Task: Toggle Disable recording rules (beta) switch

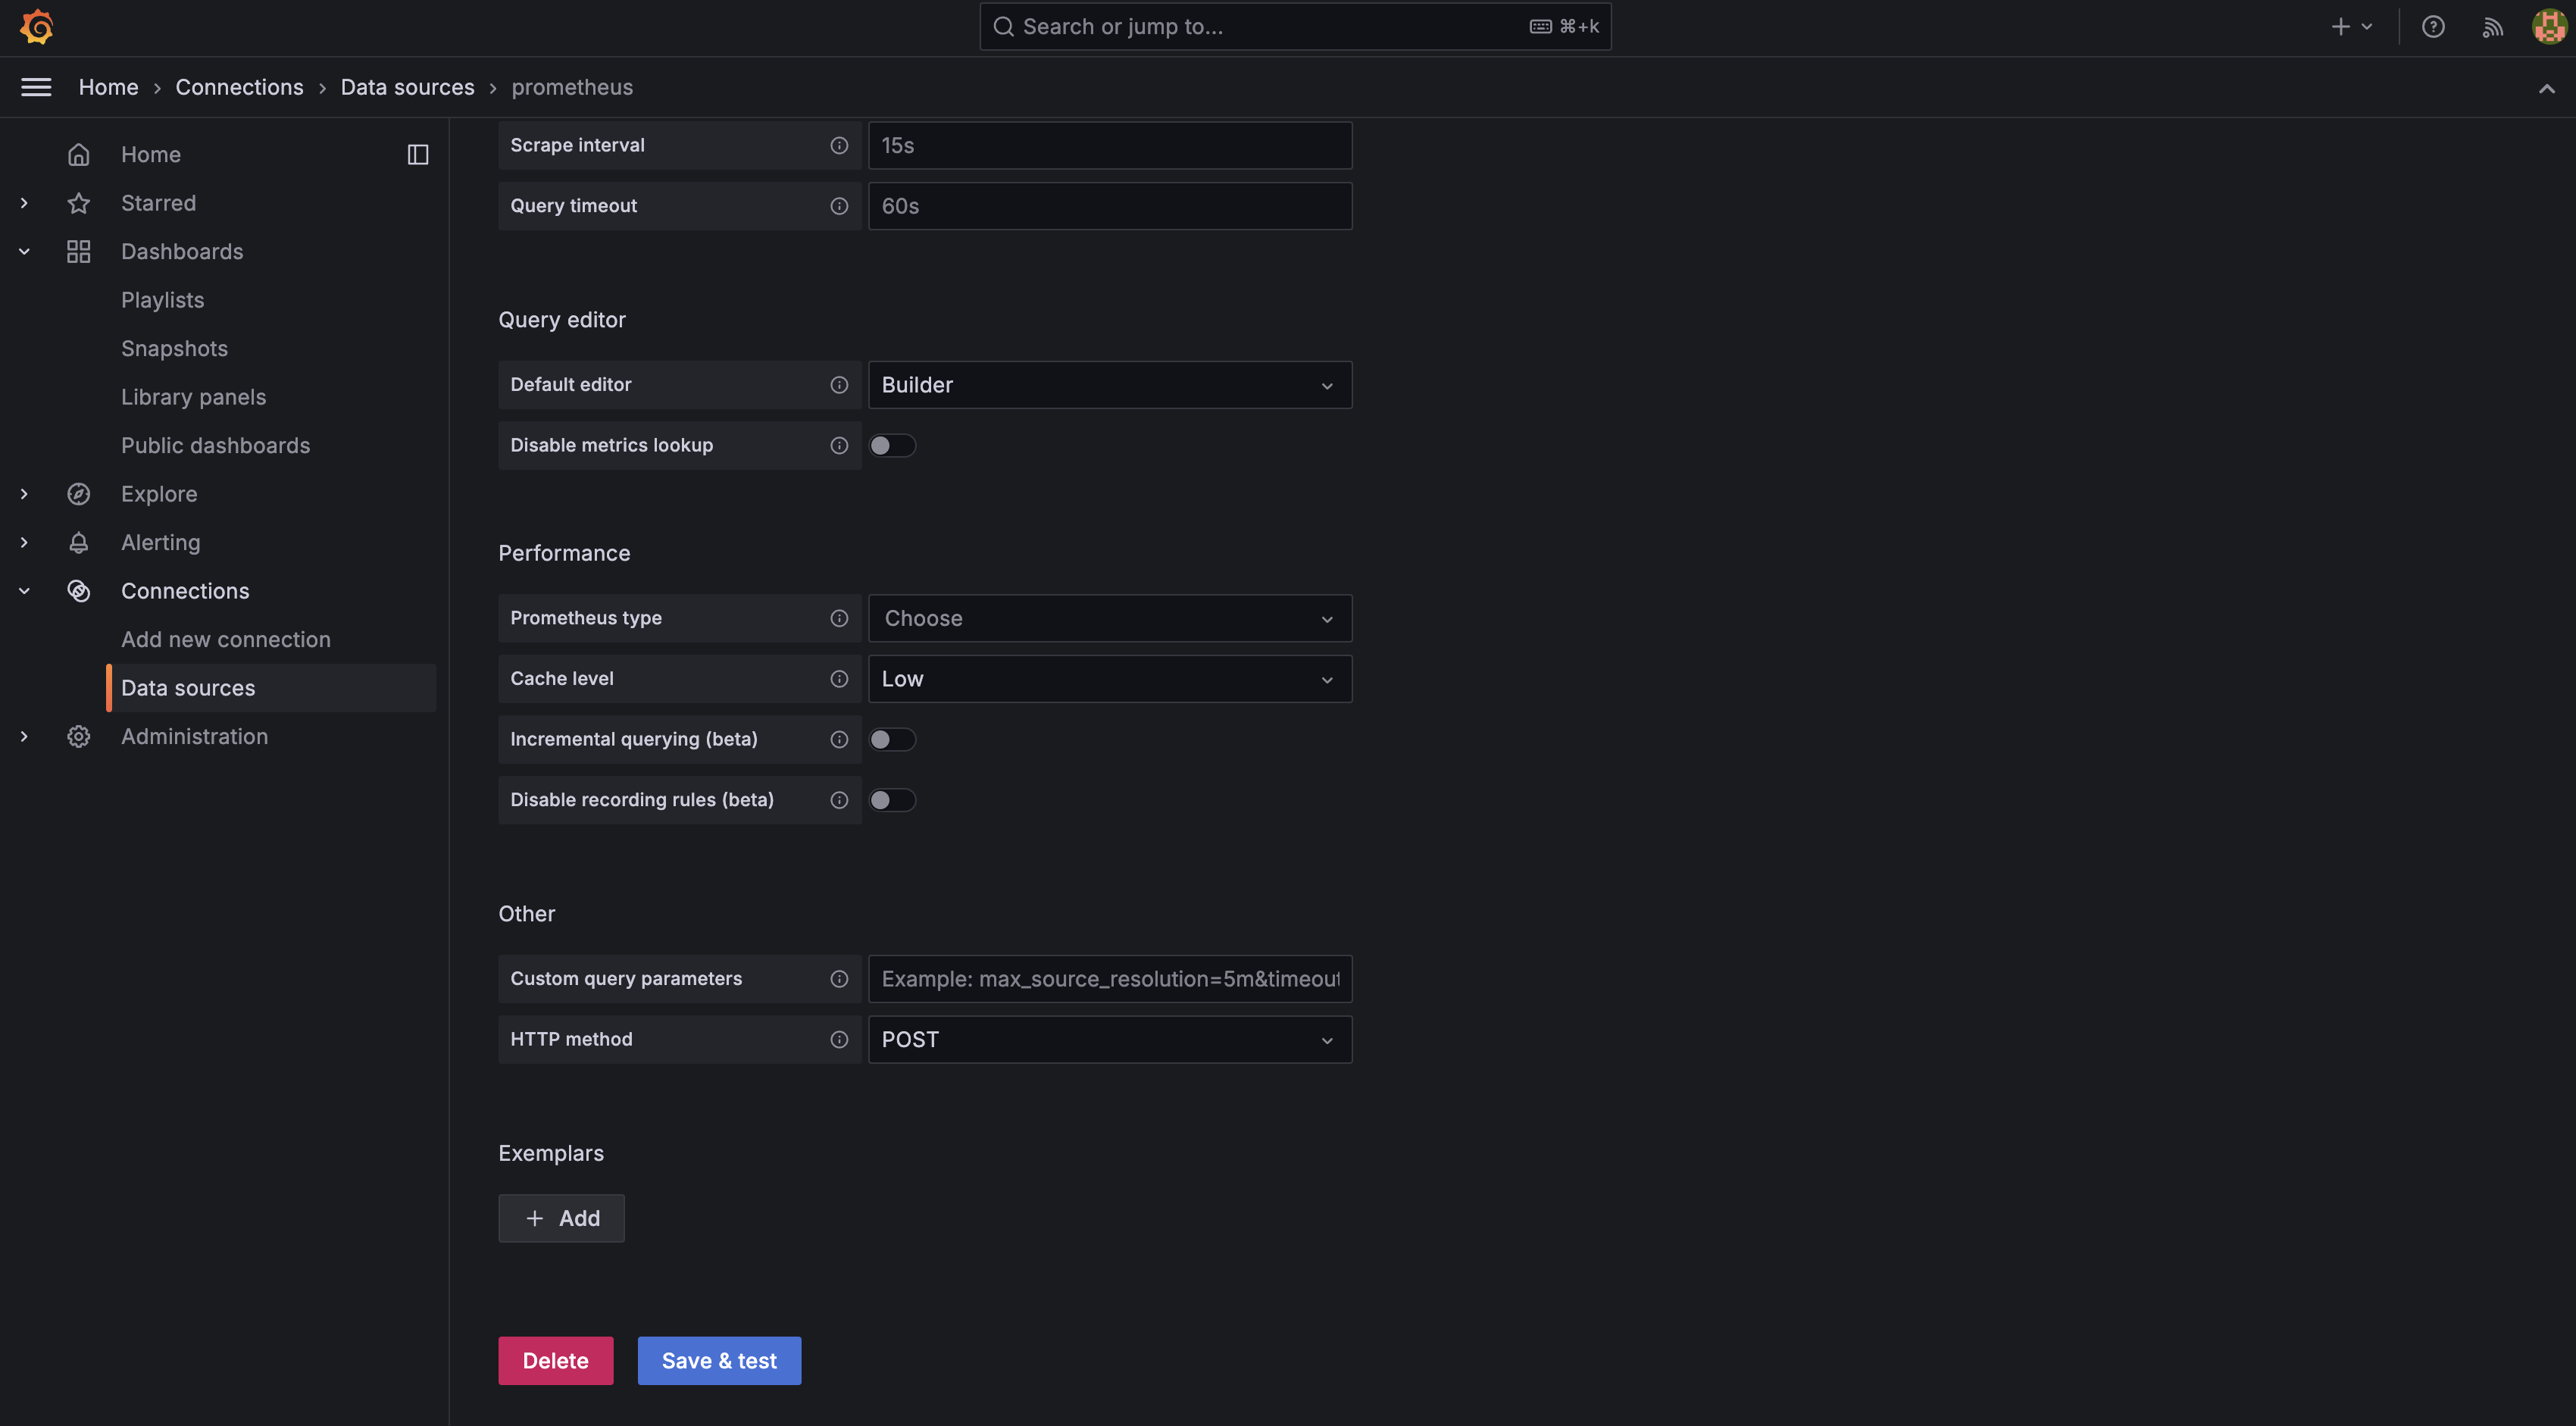Action: [x=891, y=800]
